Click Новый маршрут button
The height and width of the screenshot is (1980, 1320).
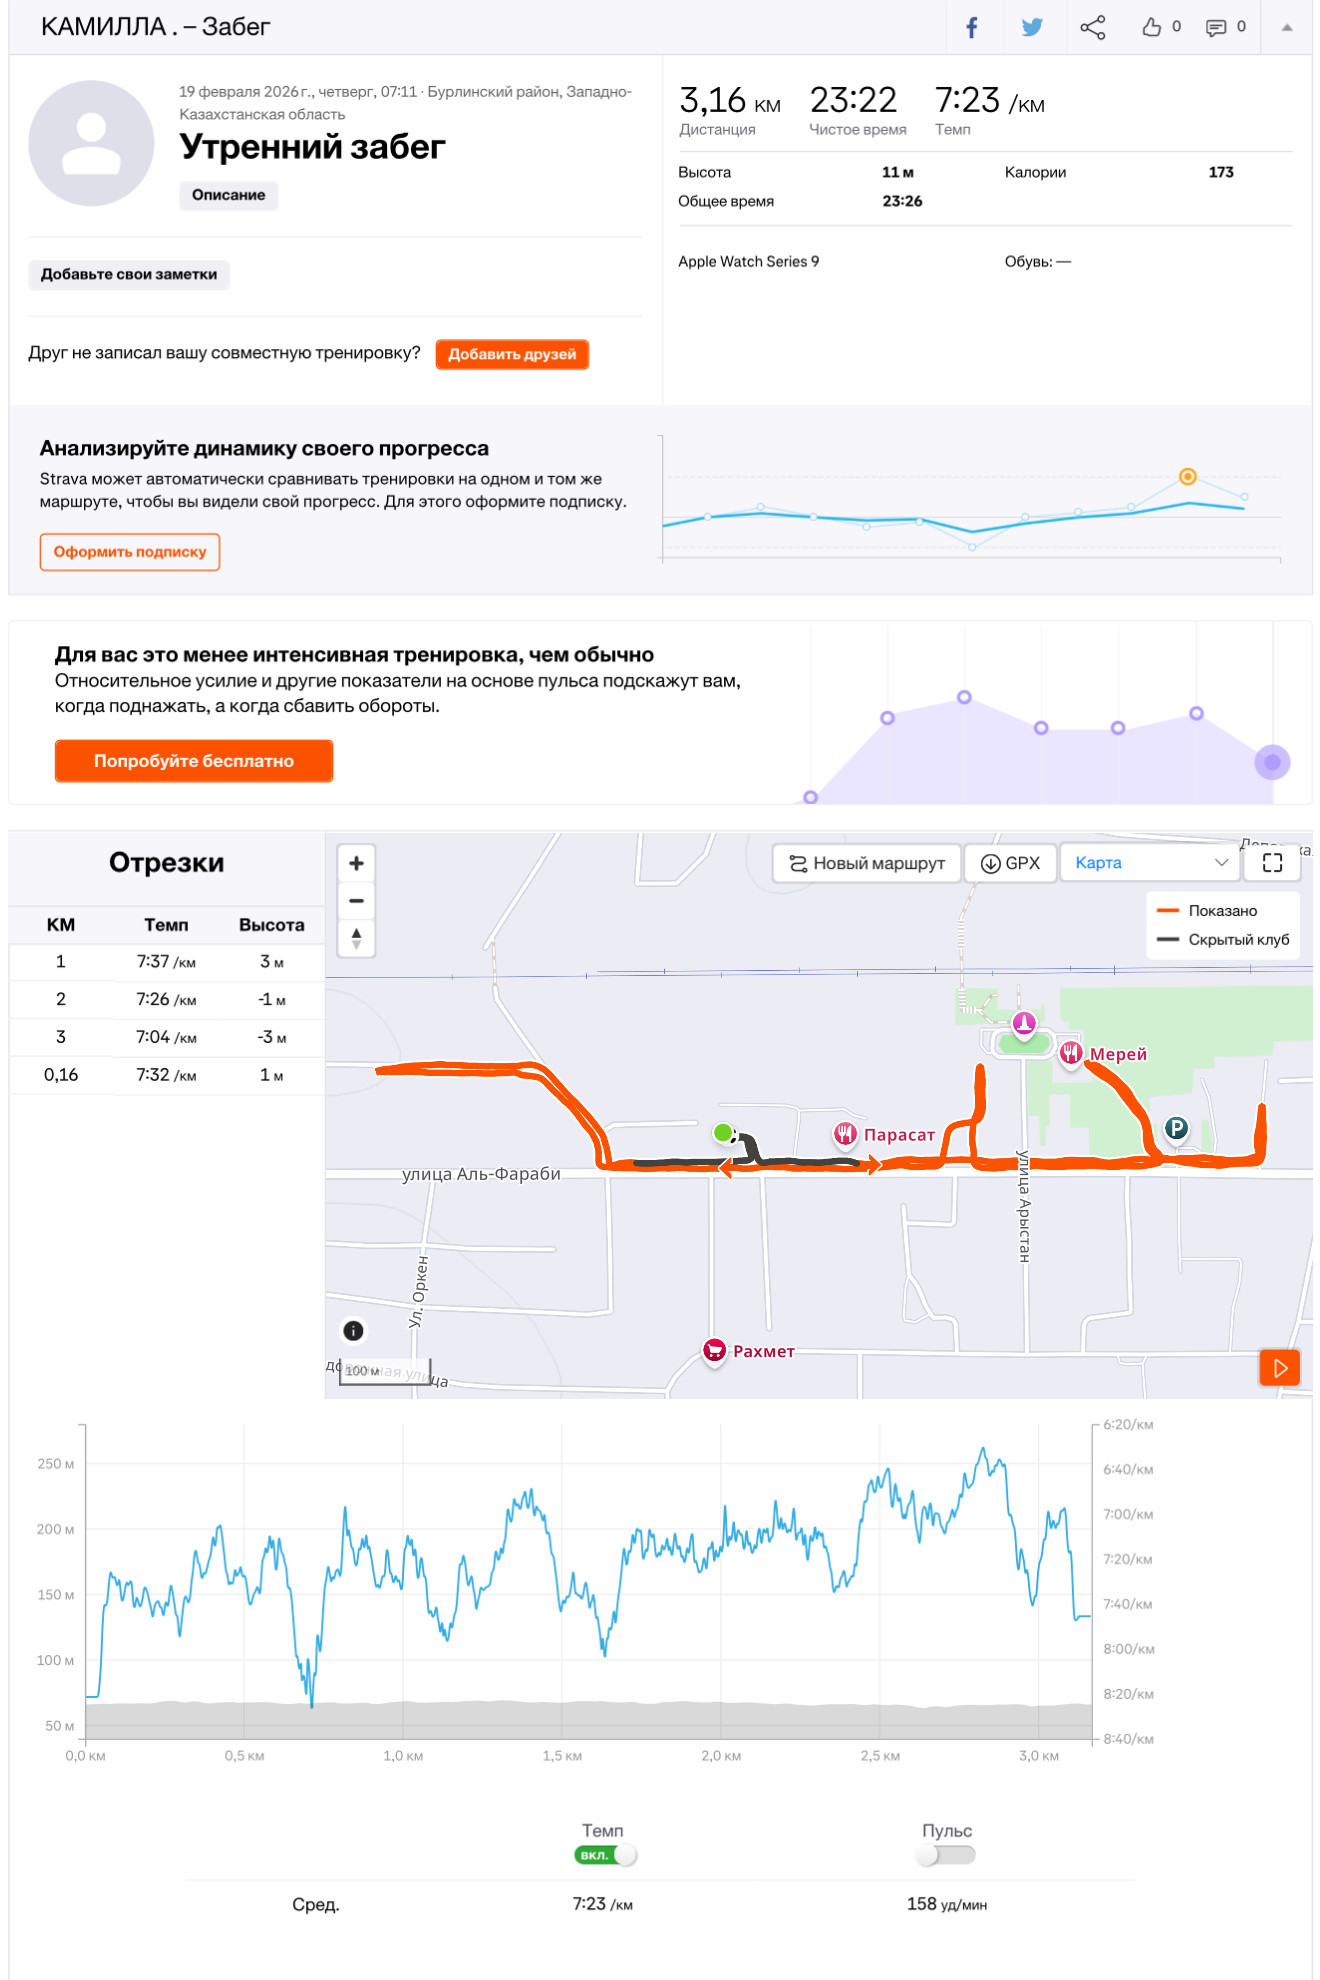coord(867,863)
